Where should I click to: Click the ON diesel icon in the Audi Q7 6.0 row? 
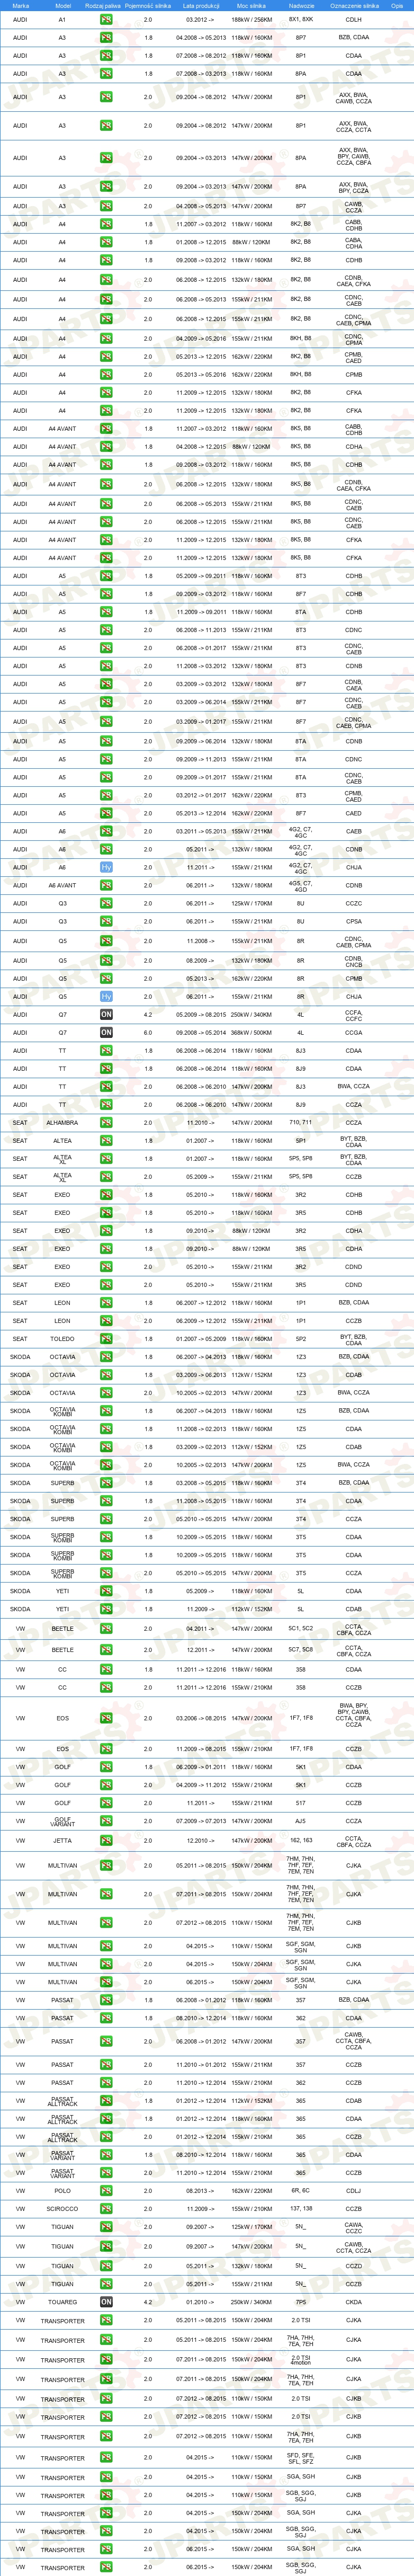tap(106, 1032)
